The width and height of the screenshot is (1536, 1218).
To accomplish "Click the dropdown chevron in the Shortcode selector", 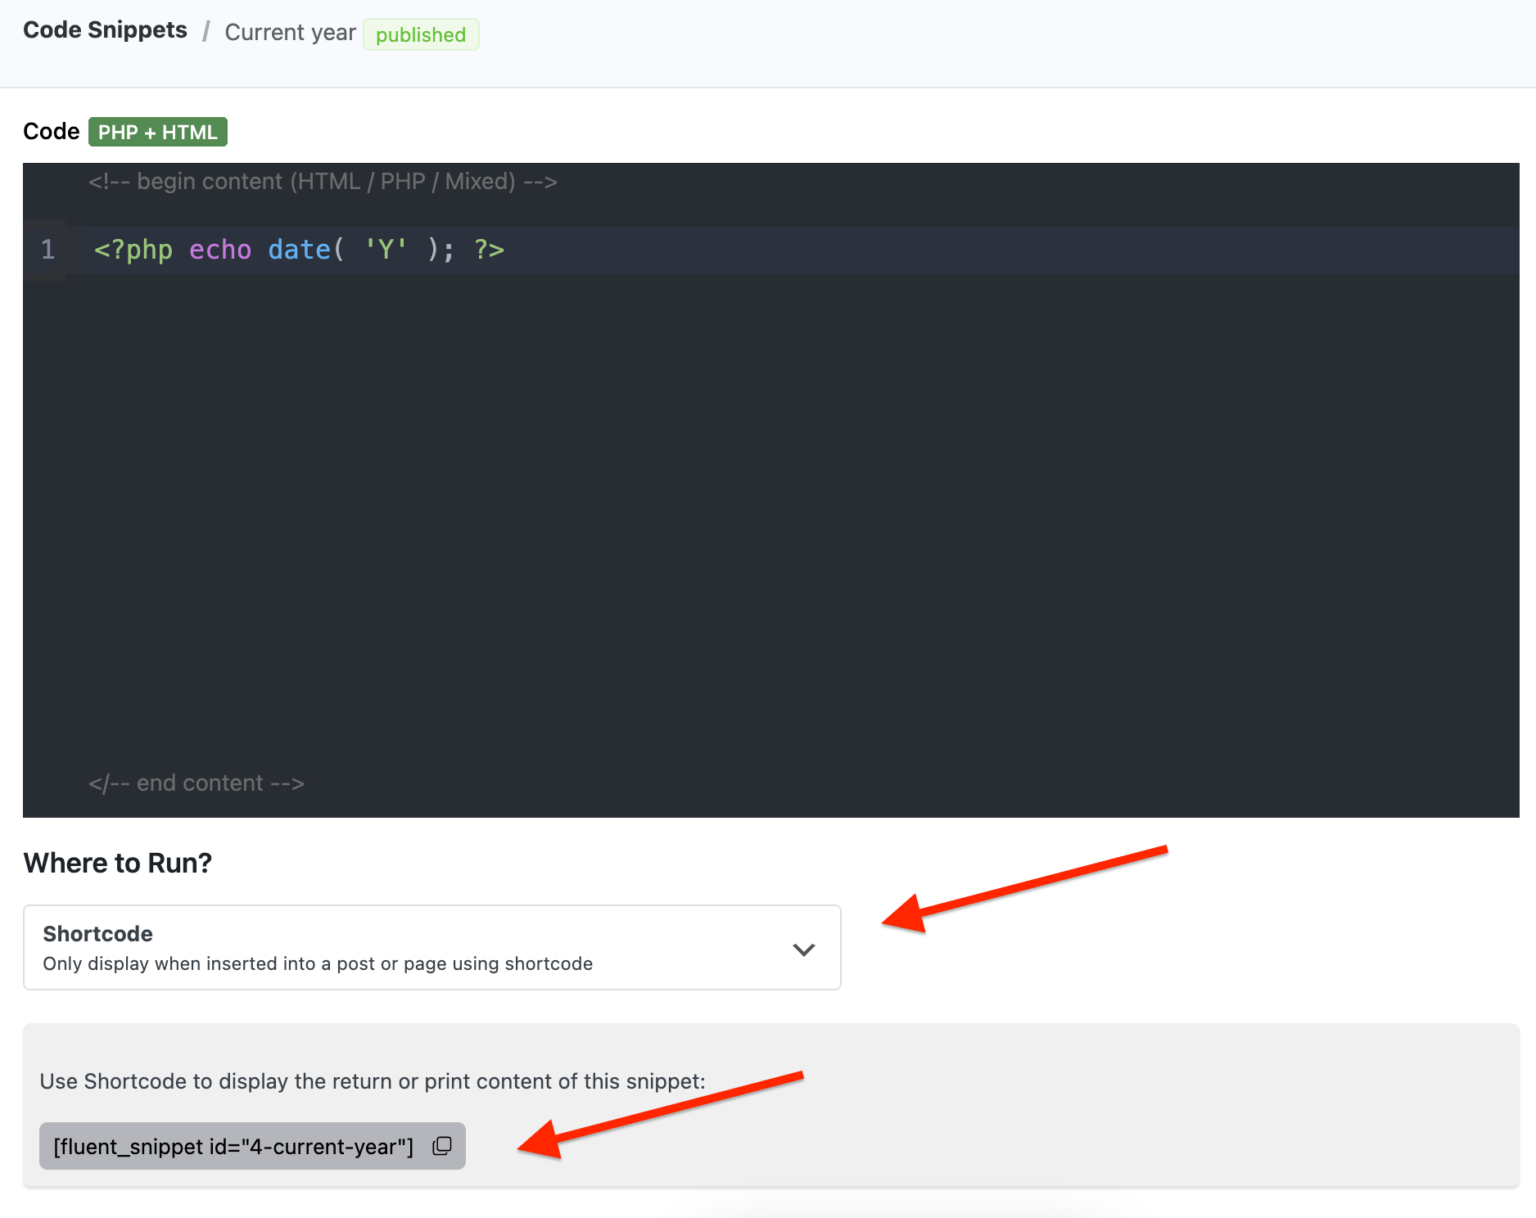I will (x=803, y=949).
